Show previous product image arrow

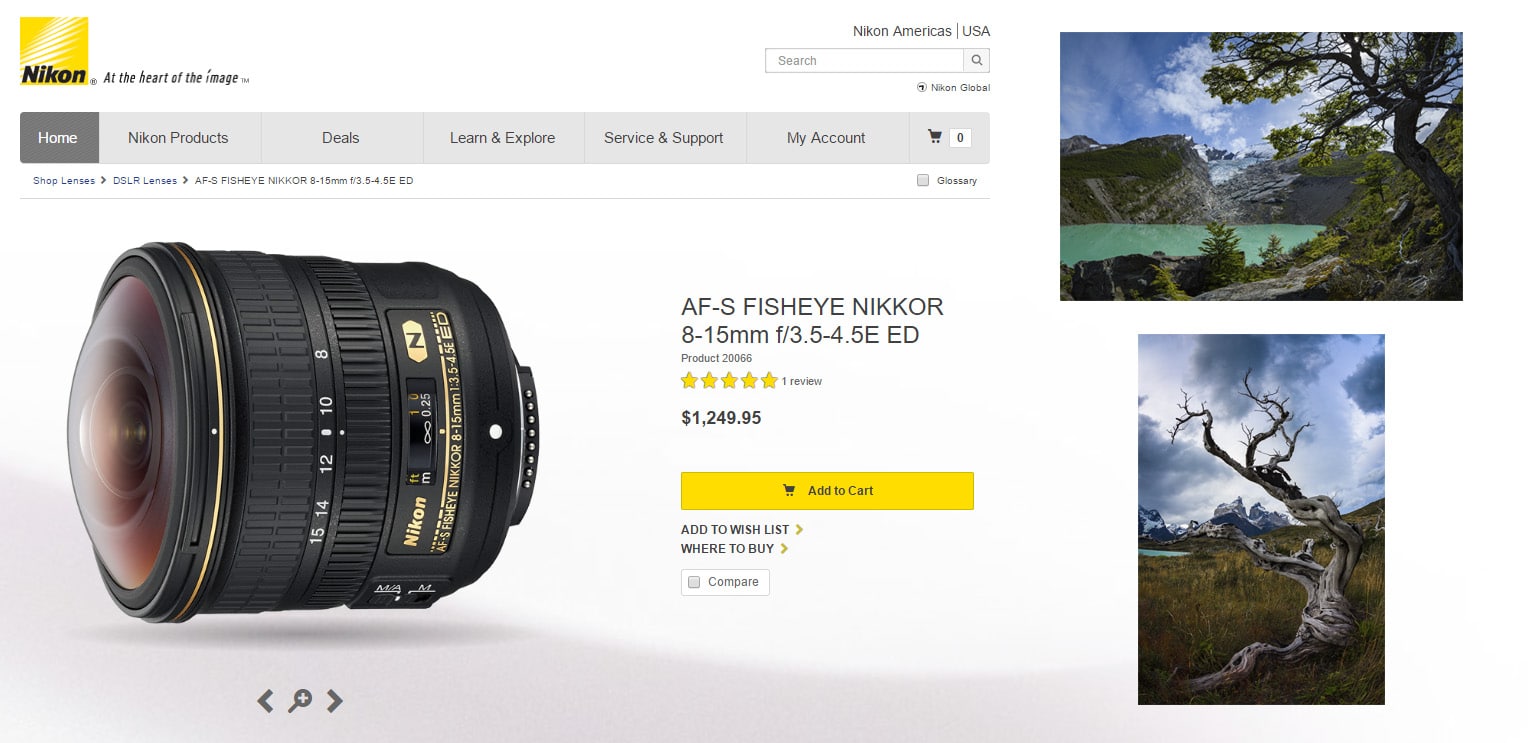click(265, 701)
